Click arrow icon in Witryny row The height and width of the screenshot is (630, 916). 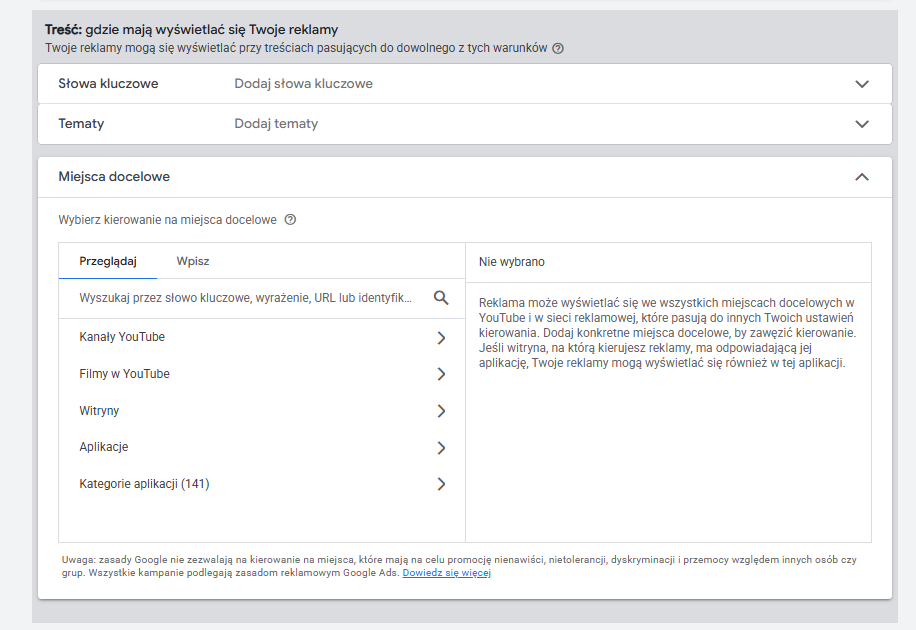441,411
